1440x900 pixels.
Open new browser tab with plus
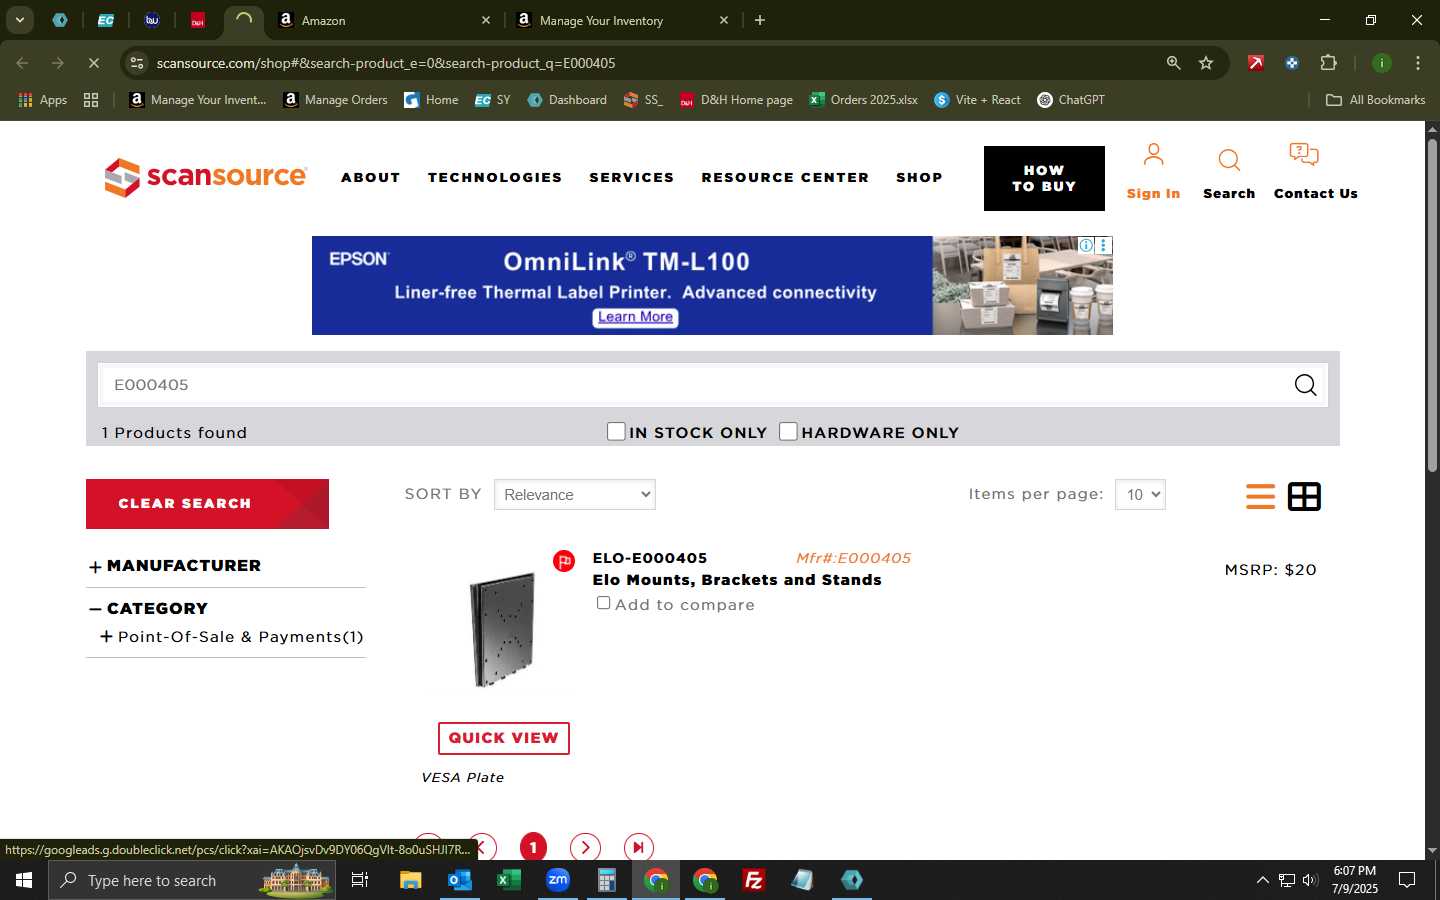pos(760,20)
